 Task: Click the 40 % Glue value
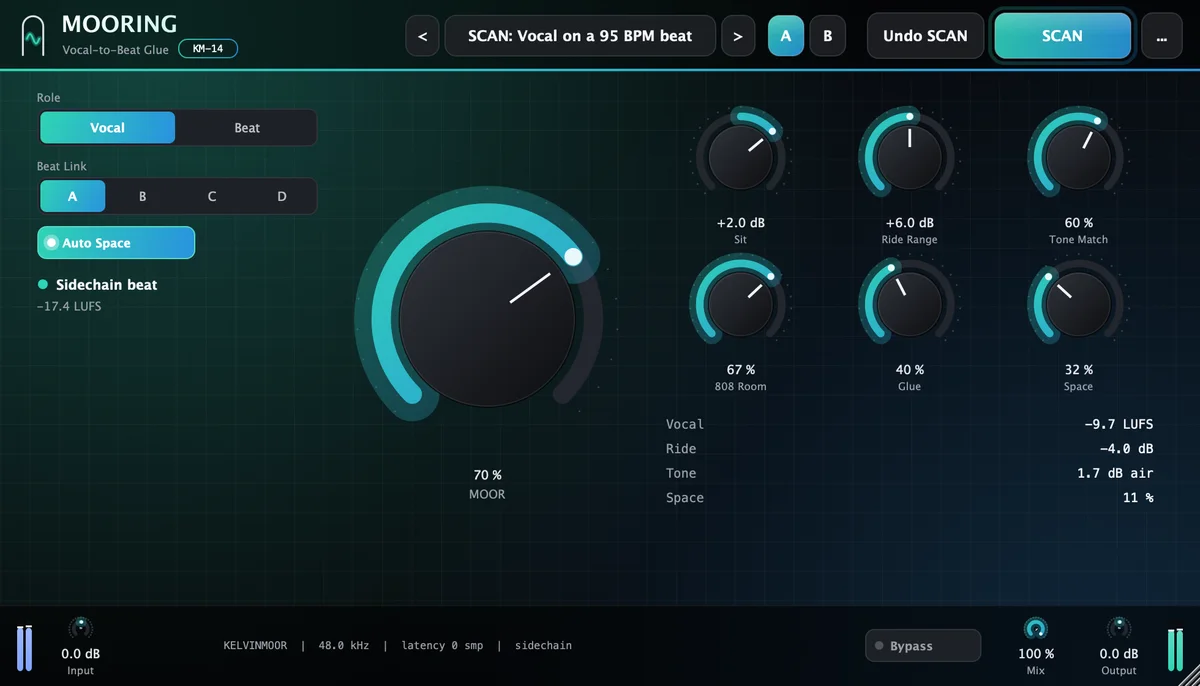910,370
